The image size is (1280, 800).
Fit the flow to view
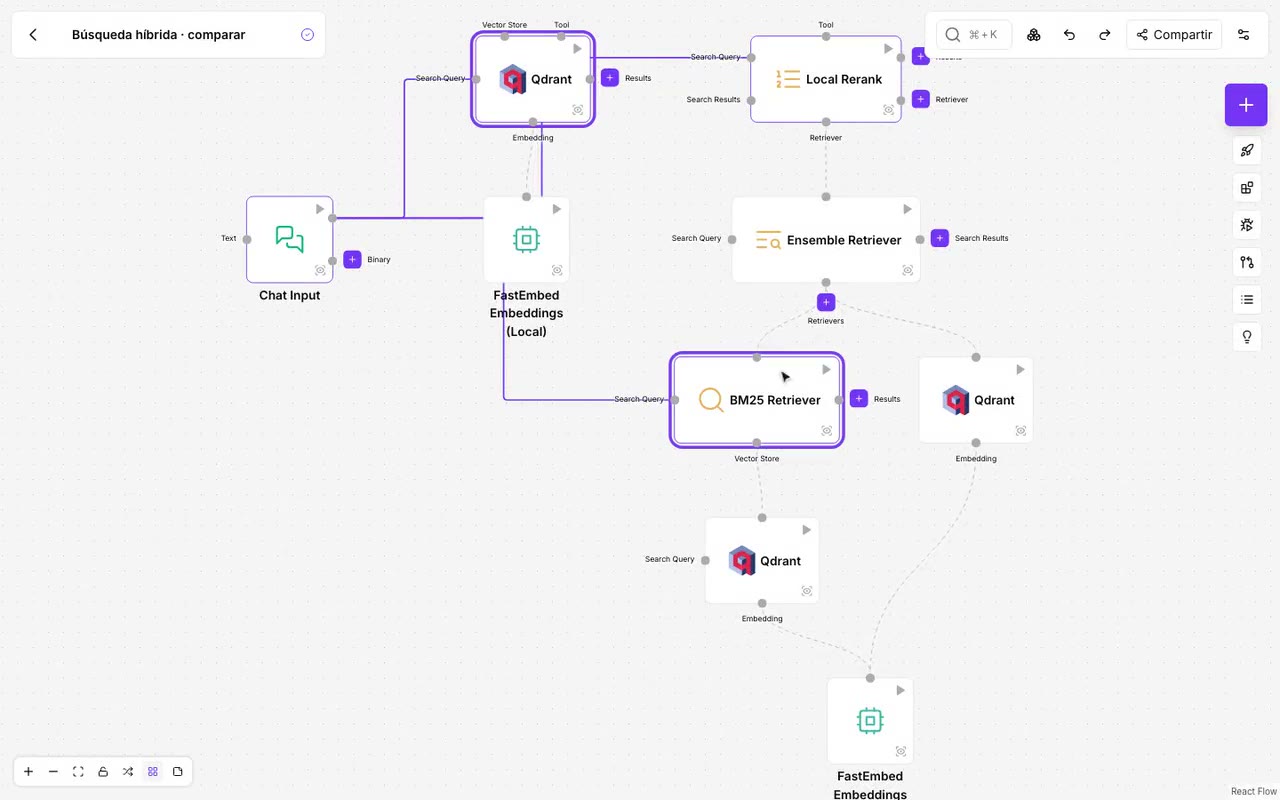coord(78,772)
